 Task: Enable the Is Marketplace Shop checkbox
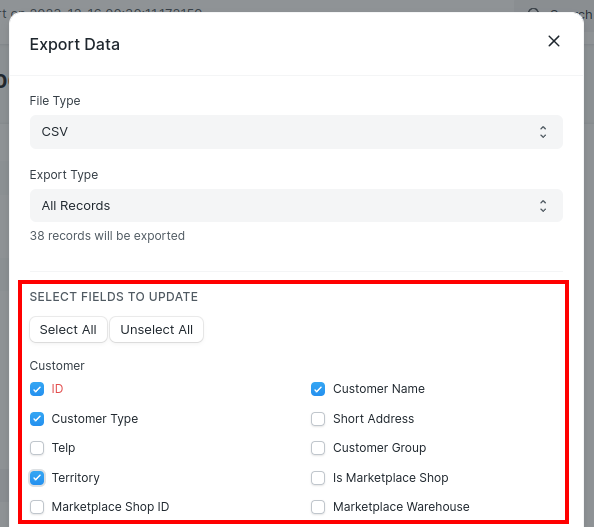coord(318,478)
